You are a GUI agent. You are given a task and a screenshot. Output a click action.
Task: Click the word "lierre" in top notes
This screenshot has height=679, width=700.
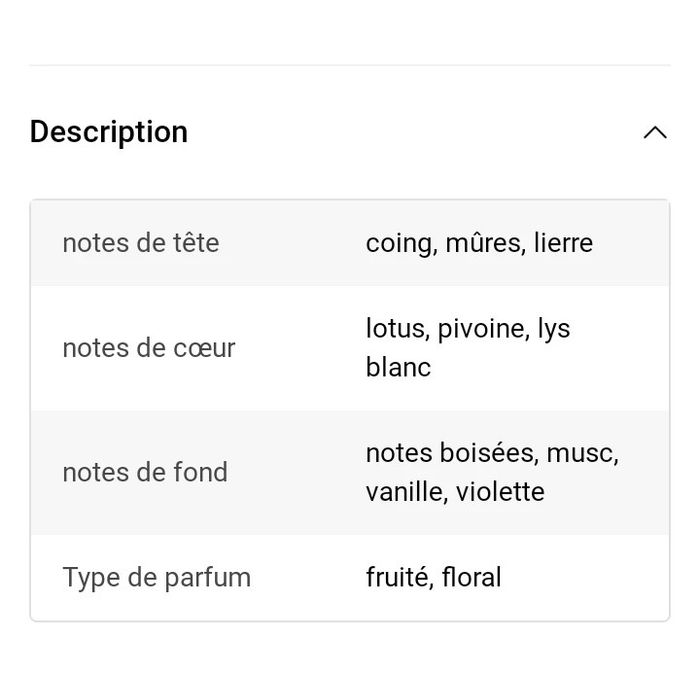pyautogui.click(x=563, y=243)
